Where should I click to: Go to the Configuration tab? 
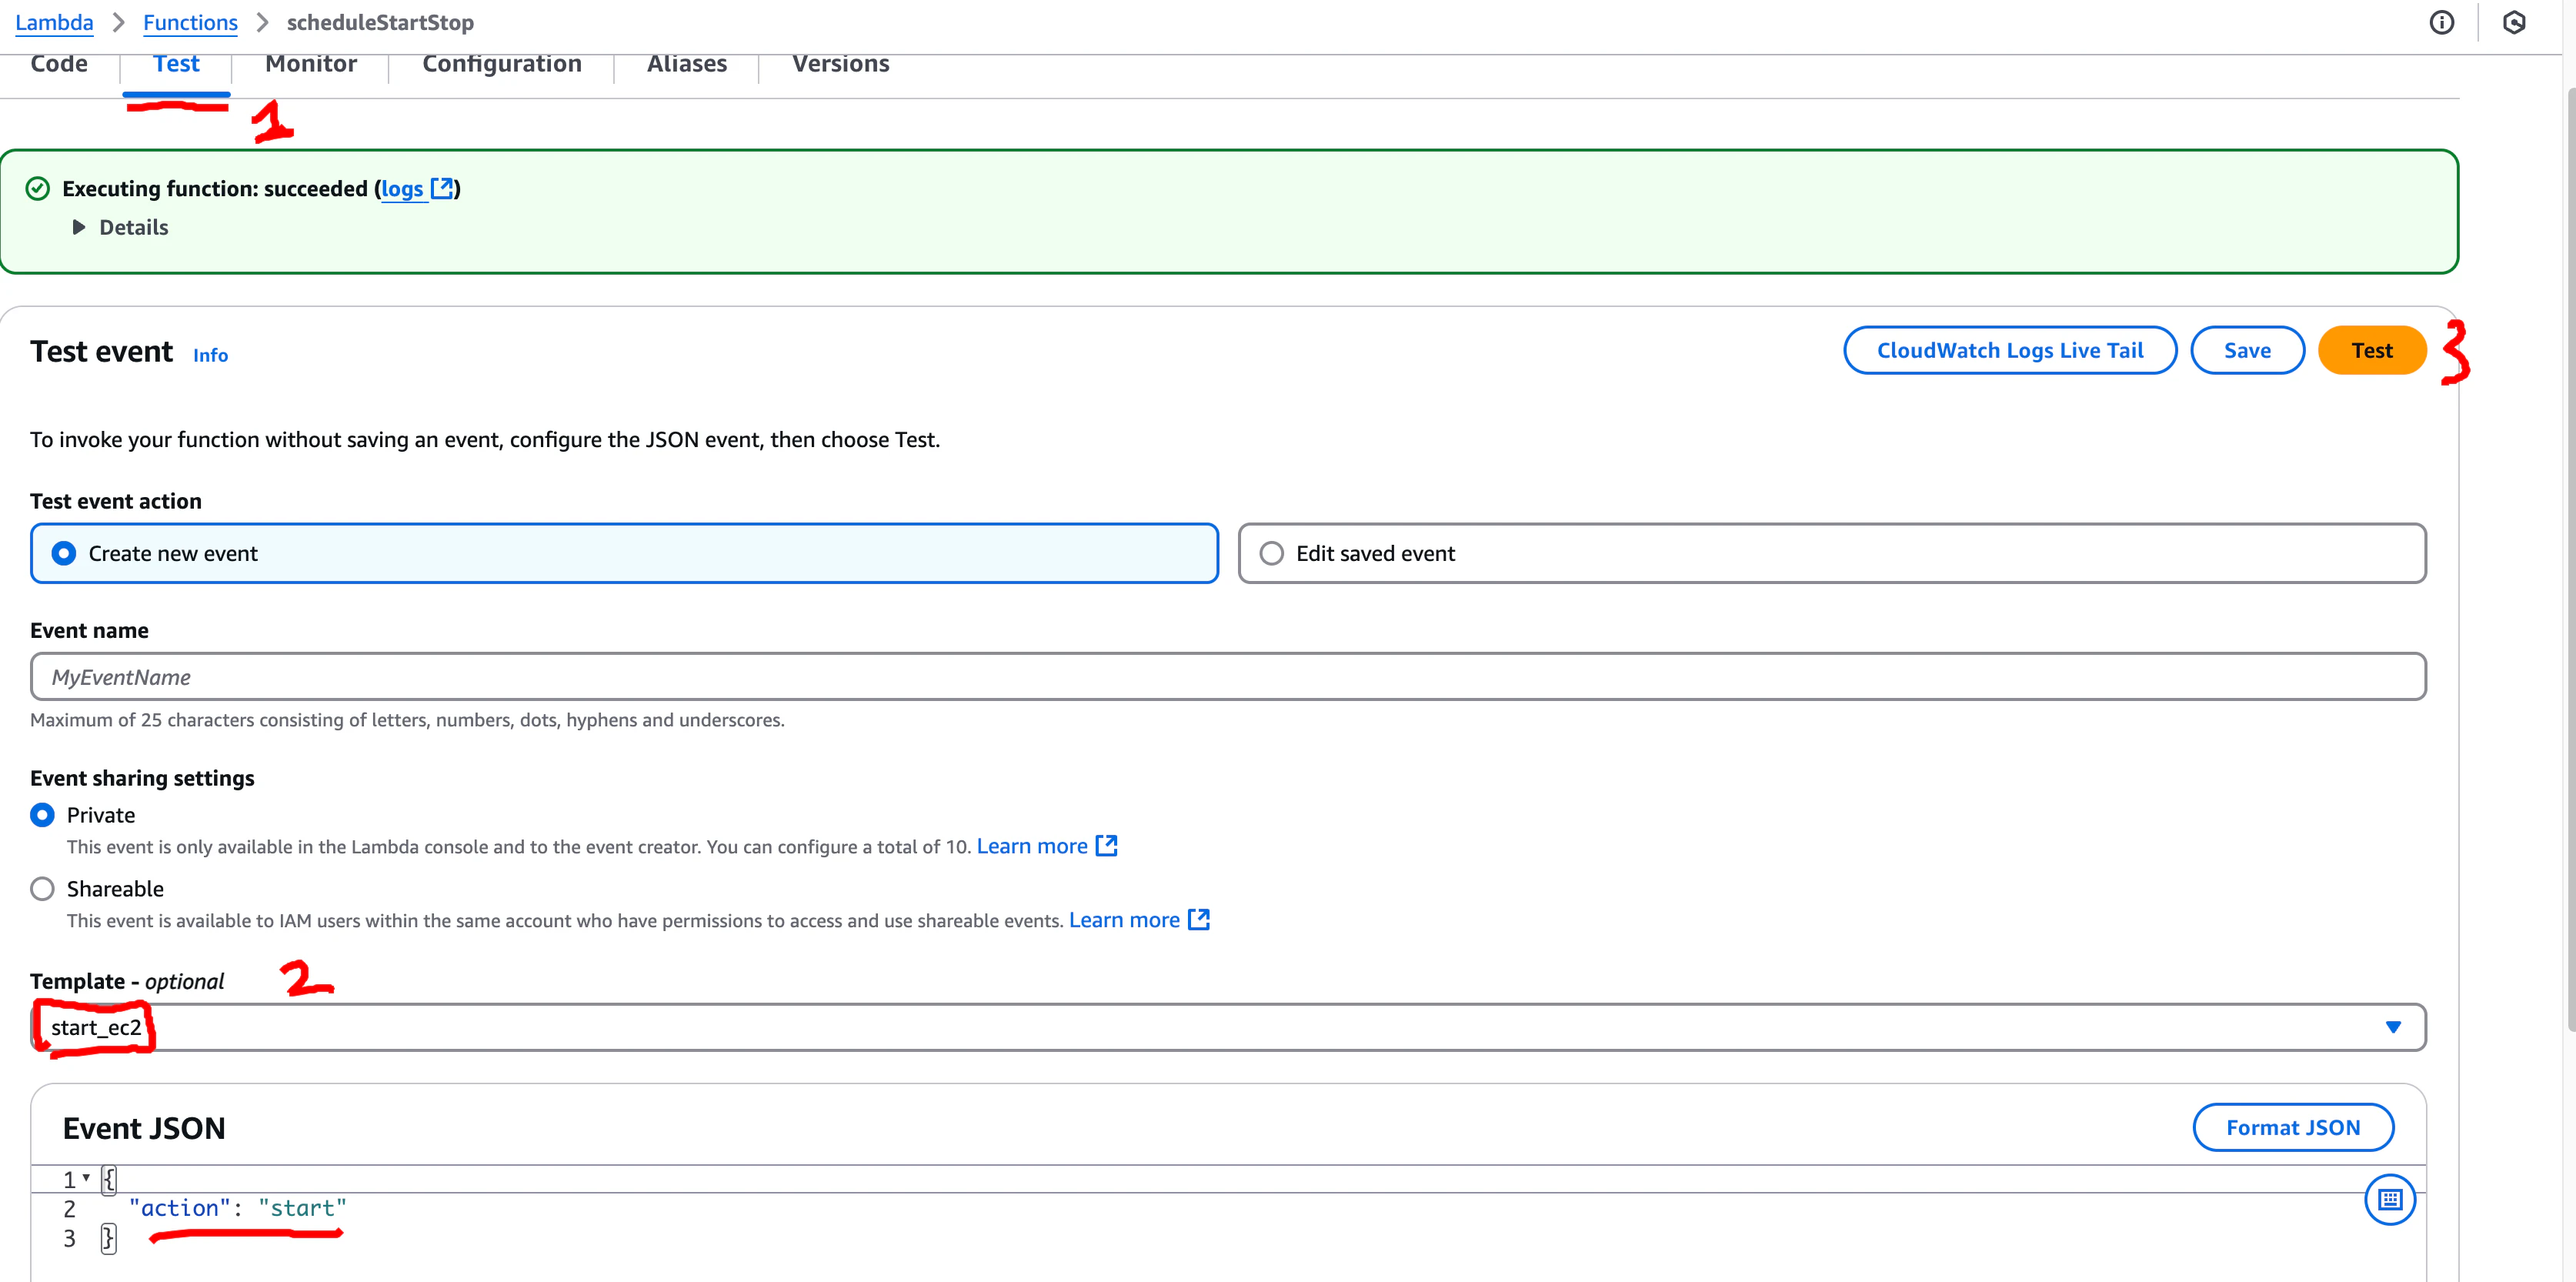502,63
